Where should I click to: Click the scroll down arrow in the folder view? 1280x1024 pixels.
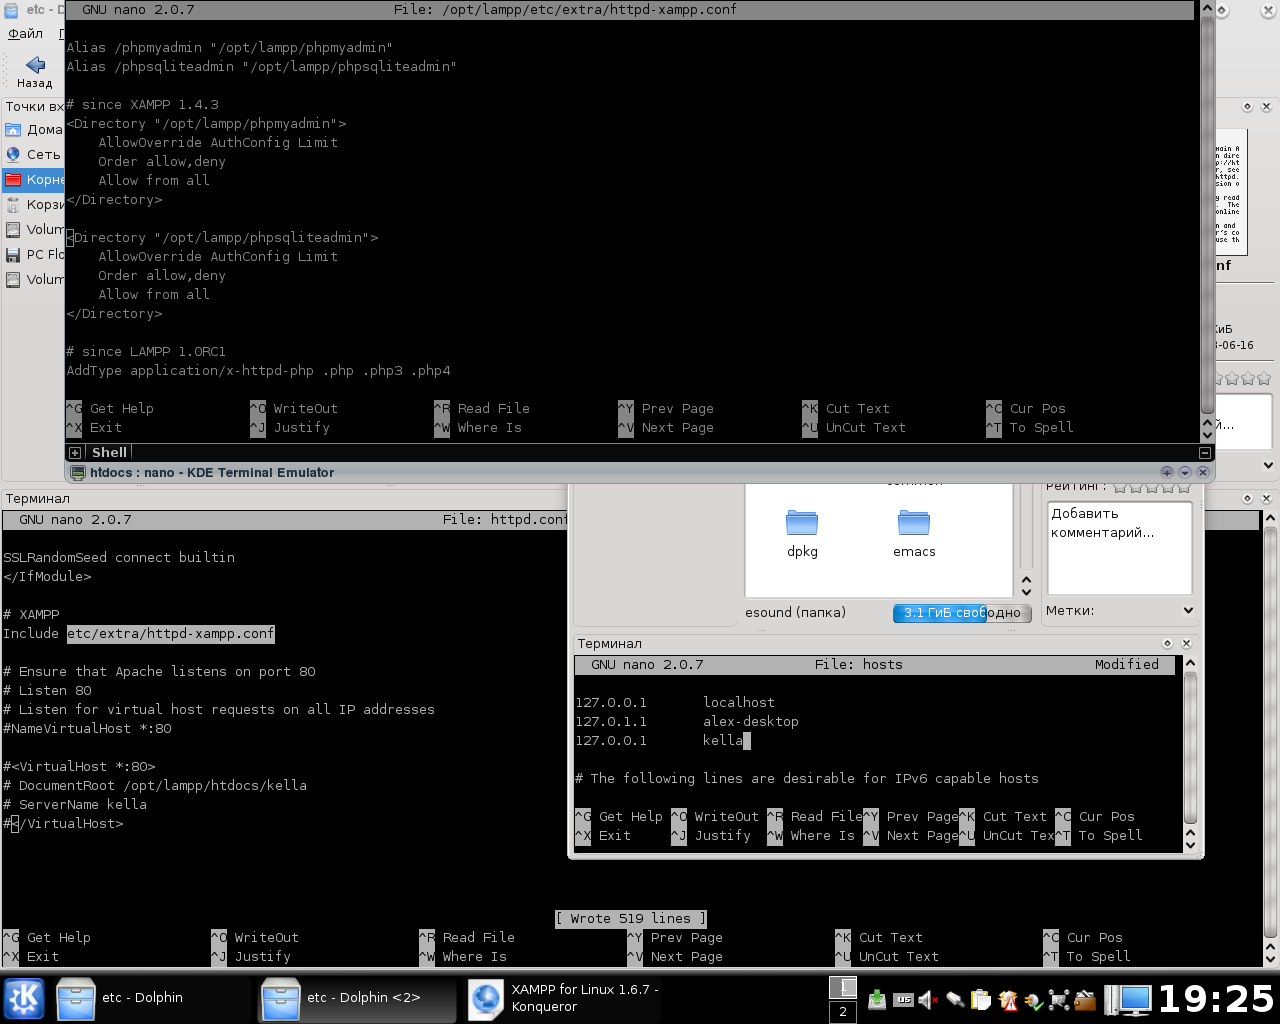[1026, 590]
